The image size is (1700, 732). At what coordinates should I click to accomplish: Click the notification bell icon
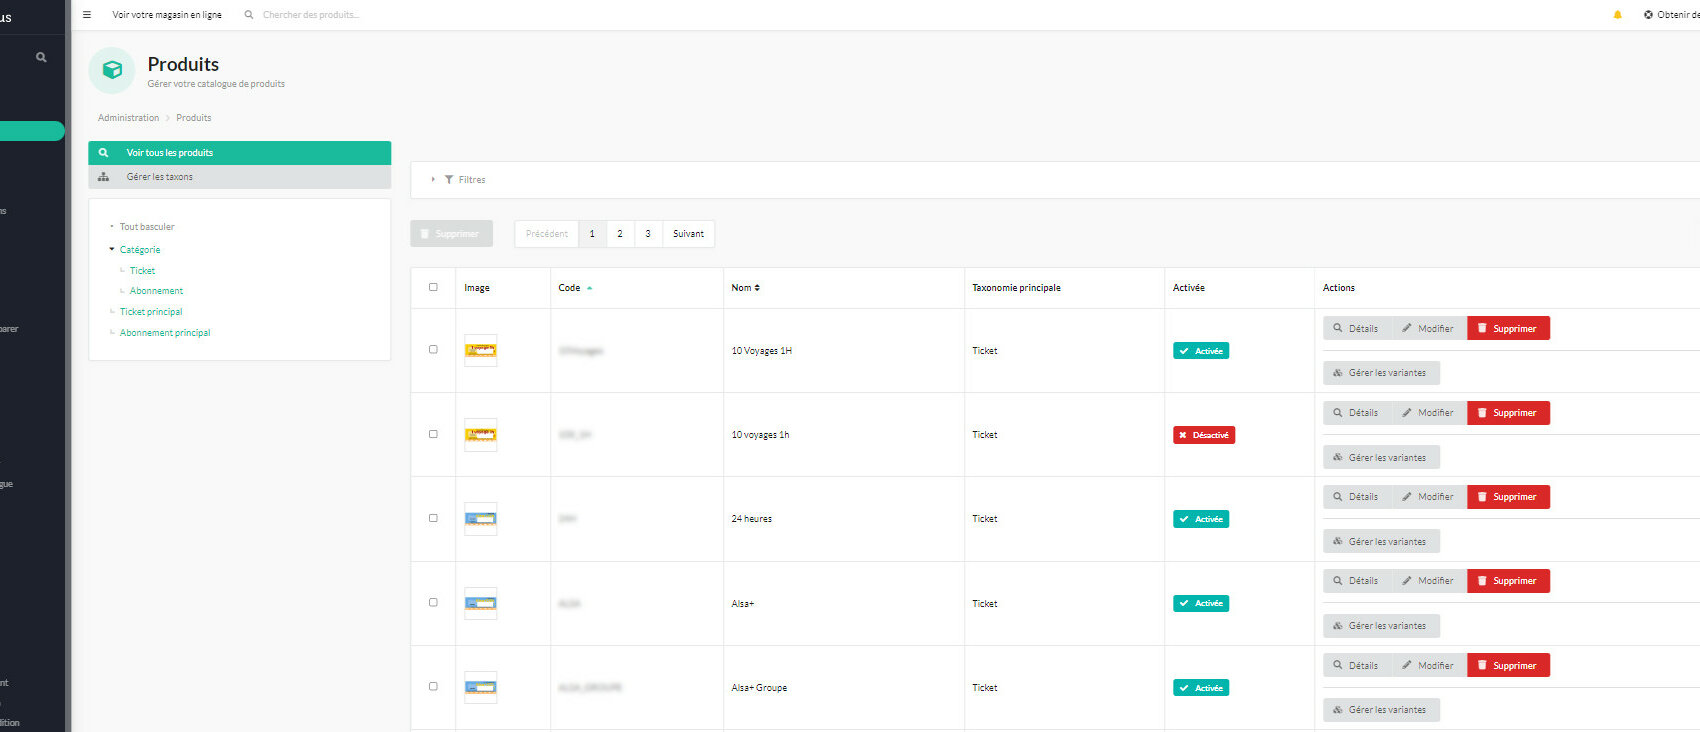(1617, 15)
